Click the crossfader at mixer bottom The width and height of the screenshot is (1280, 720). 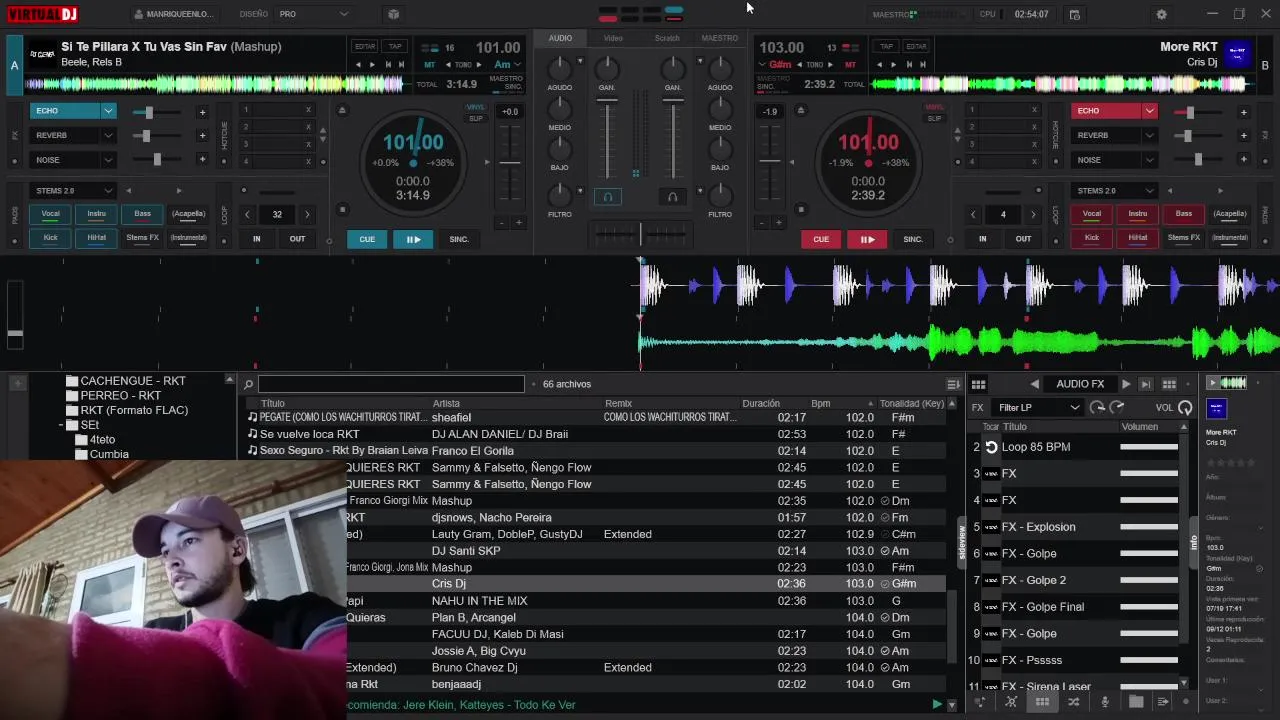tap(640, 234)
